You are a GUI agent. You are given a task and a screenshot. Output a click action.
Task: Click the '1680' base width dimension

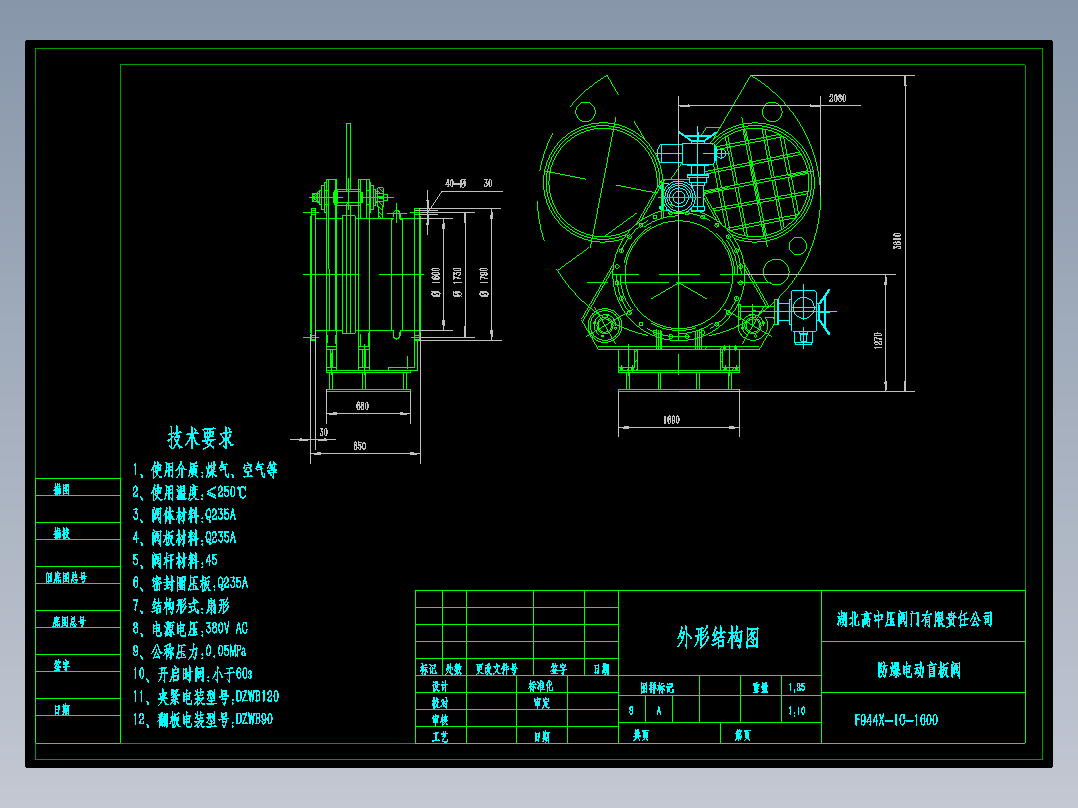[672, 419]
